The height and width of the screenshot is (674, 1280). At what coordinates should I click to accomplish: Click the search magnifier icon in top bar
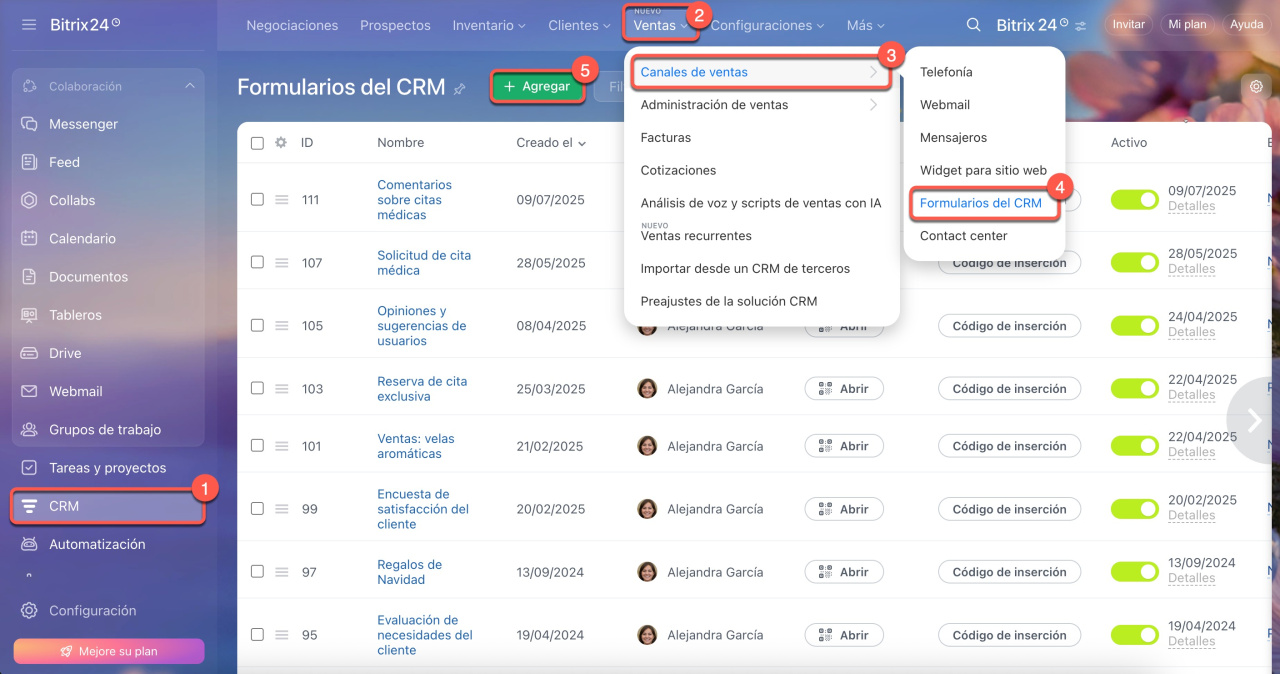[973, 25]
